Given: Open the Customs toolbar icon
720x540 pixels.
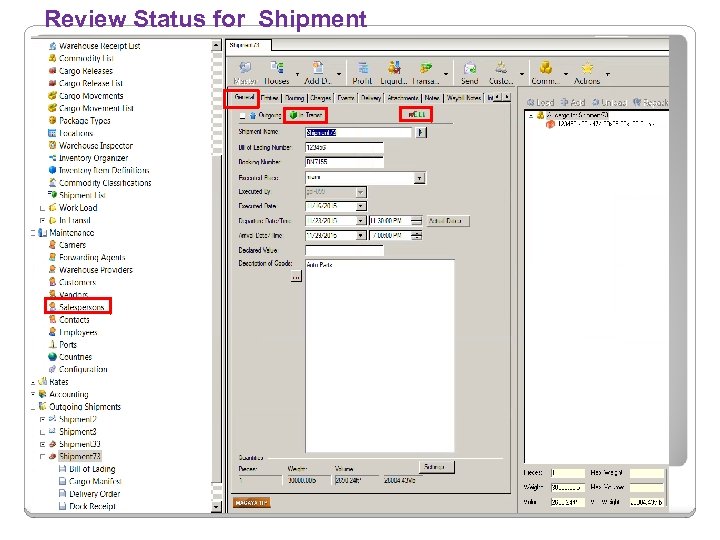Looking at the screenshot, I should 501,72.
